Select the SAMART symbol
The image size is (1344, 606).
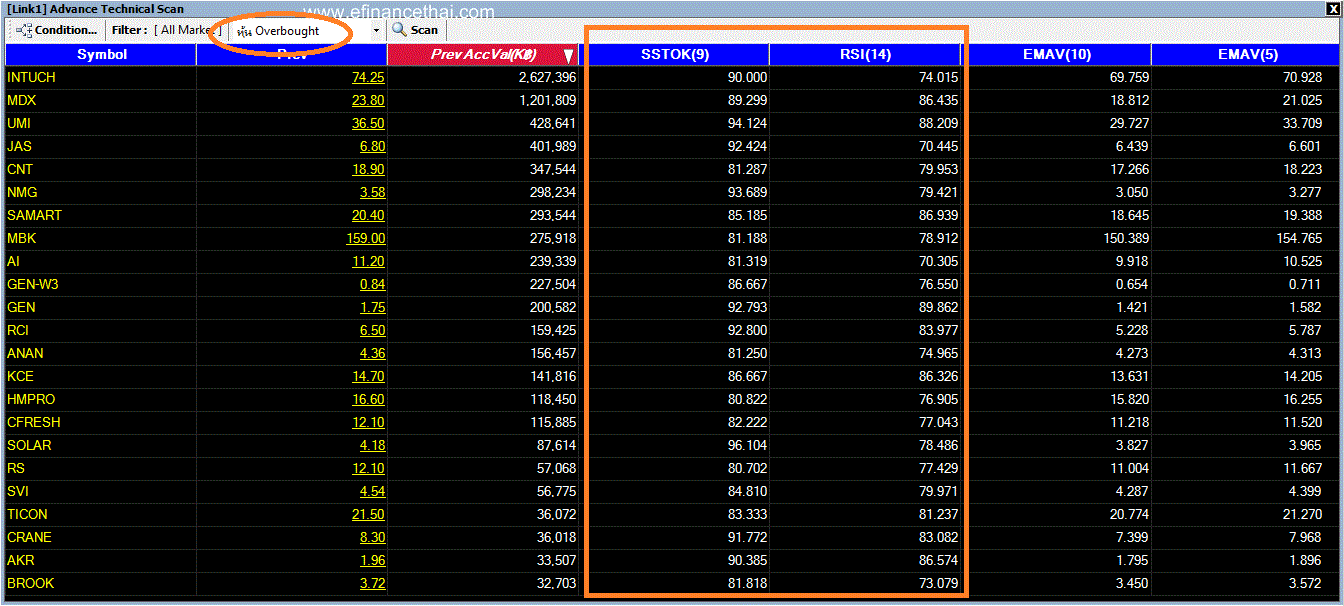pos(34,215)
